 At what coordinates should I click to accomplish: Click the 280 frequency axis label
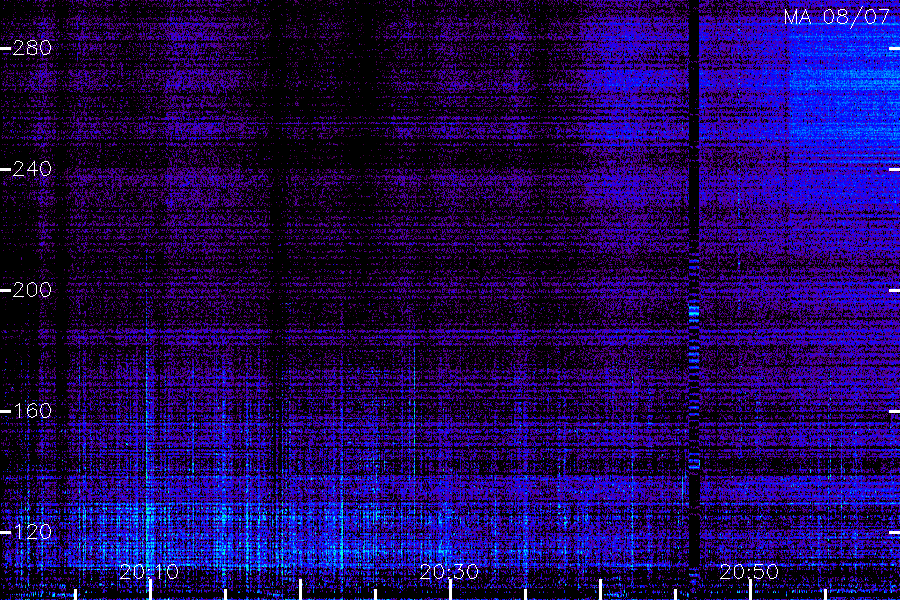coord(32,48)
